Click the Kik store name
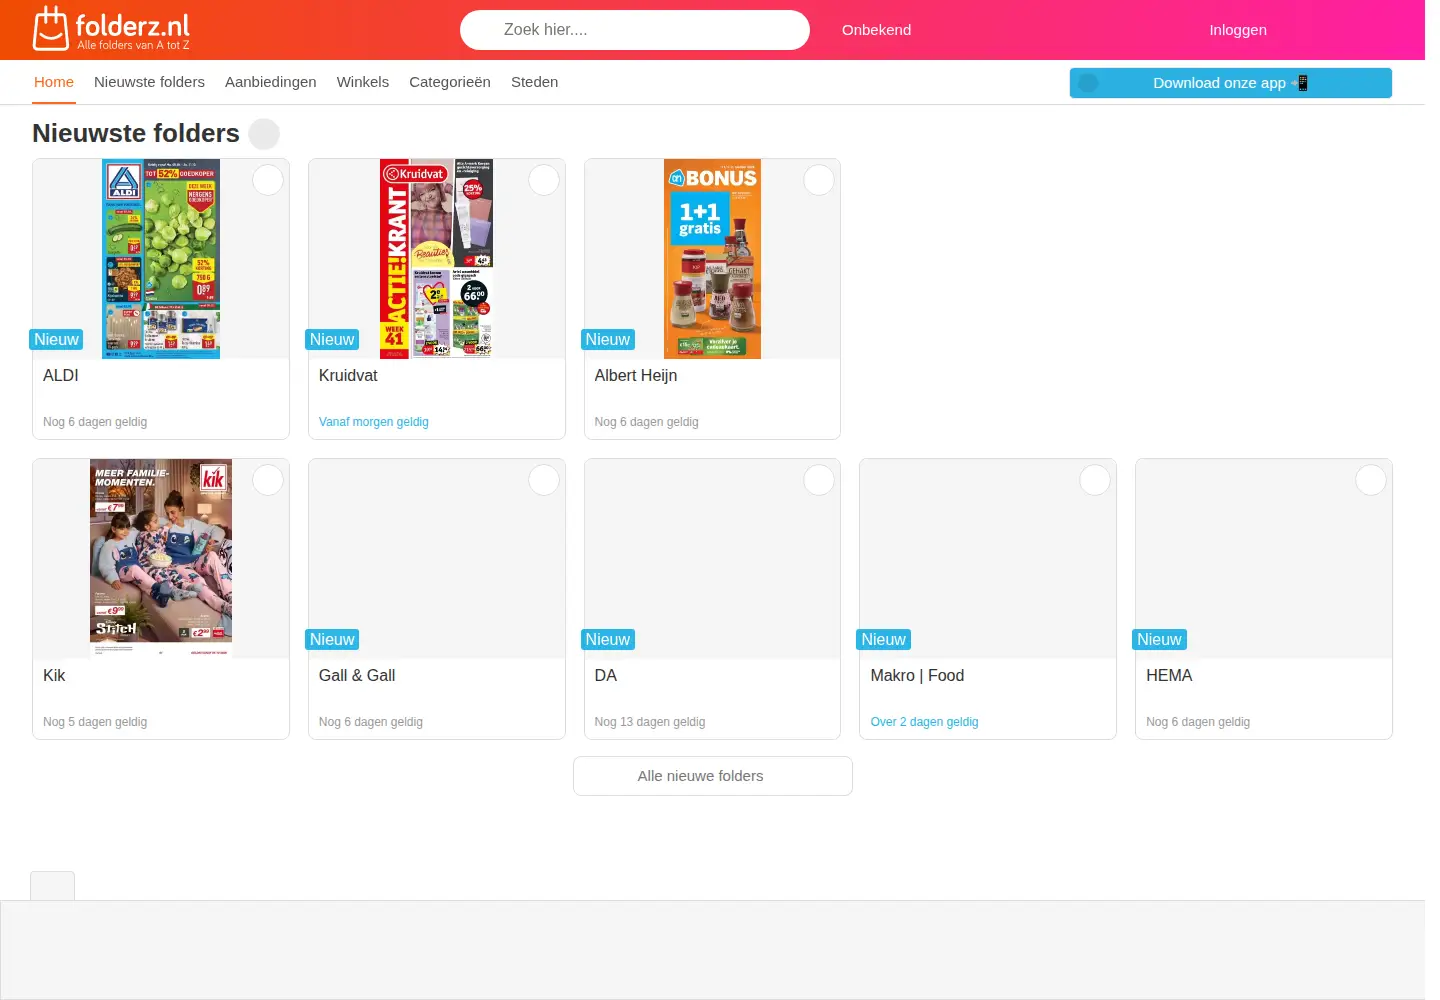This screenshot has height=1000, width=1440. pyautogui.click(x=54, y=675)
